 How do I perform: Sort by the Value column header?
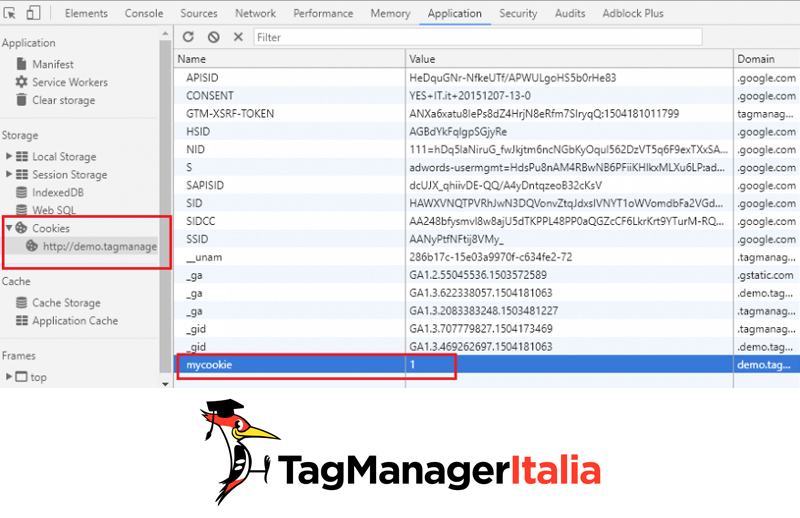(x=569, y=59)
